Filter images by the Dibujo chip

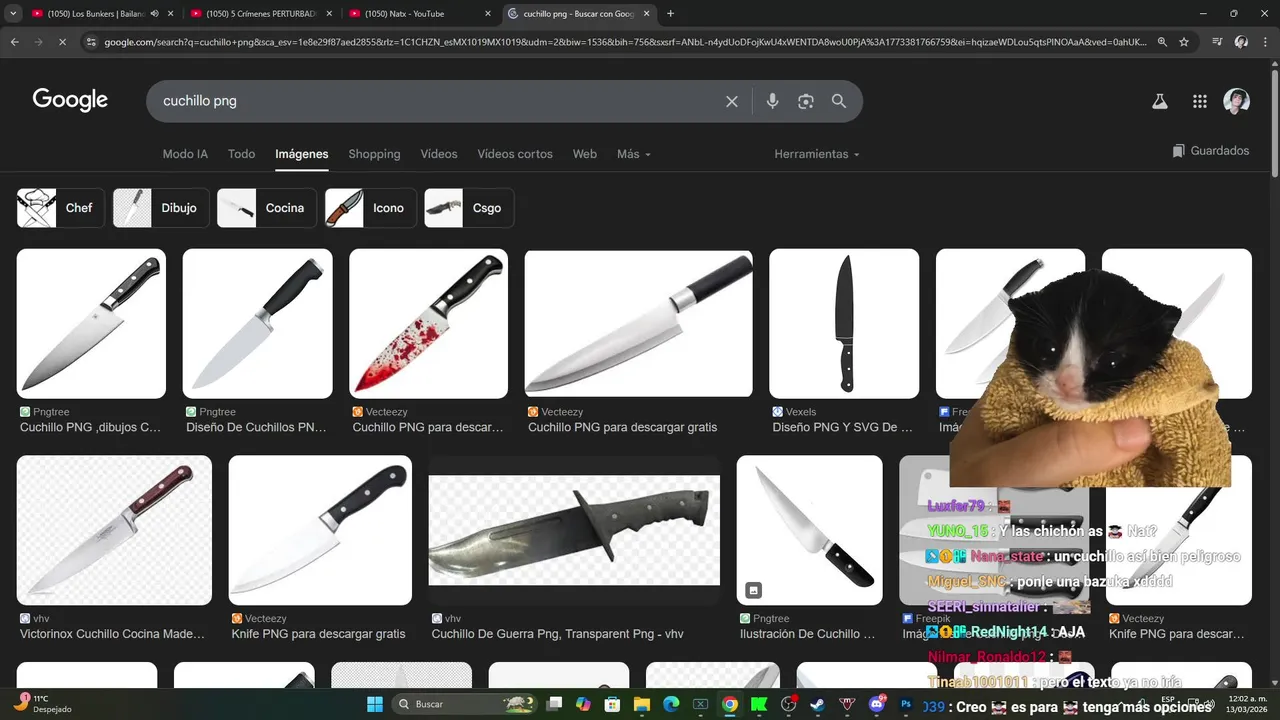tap(161, 208)
